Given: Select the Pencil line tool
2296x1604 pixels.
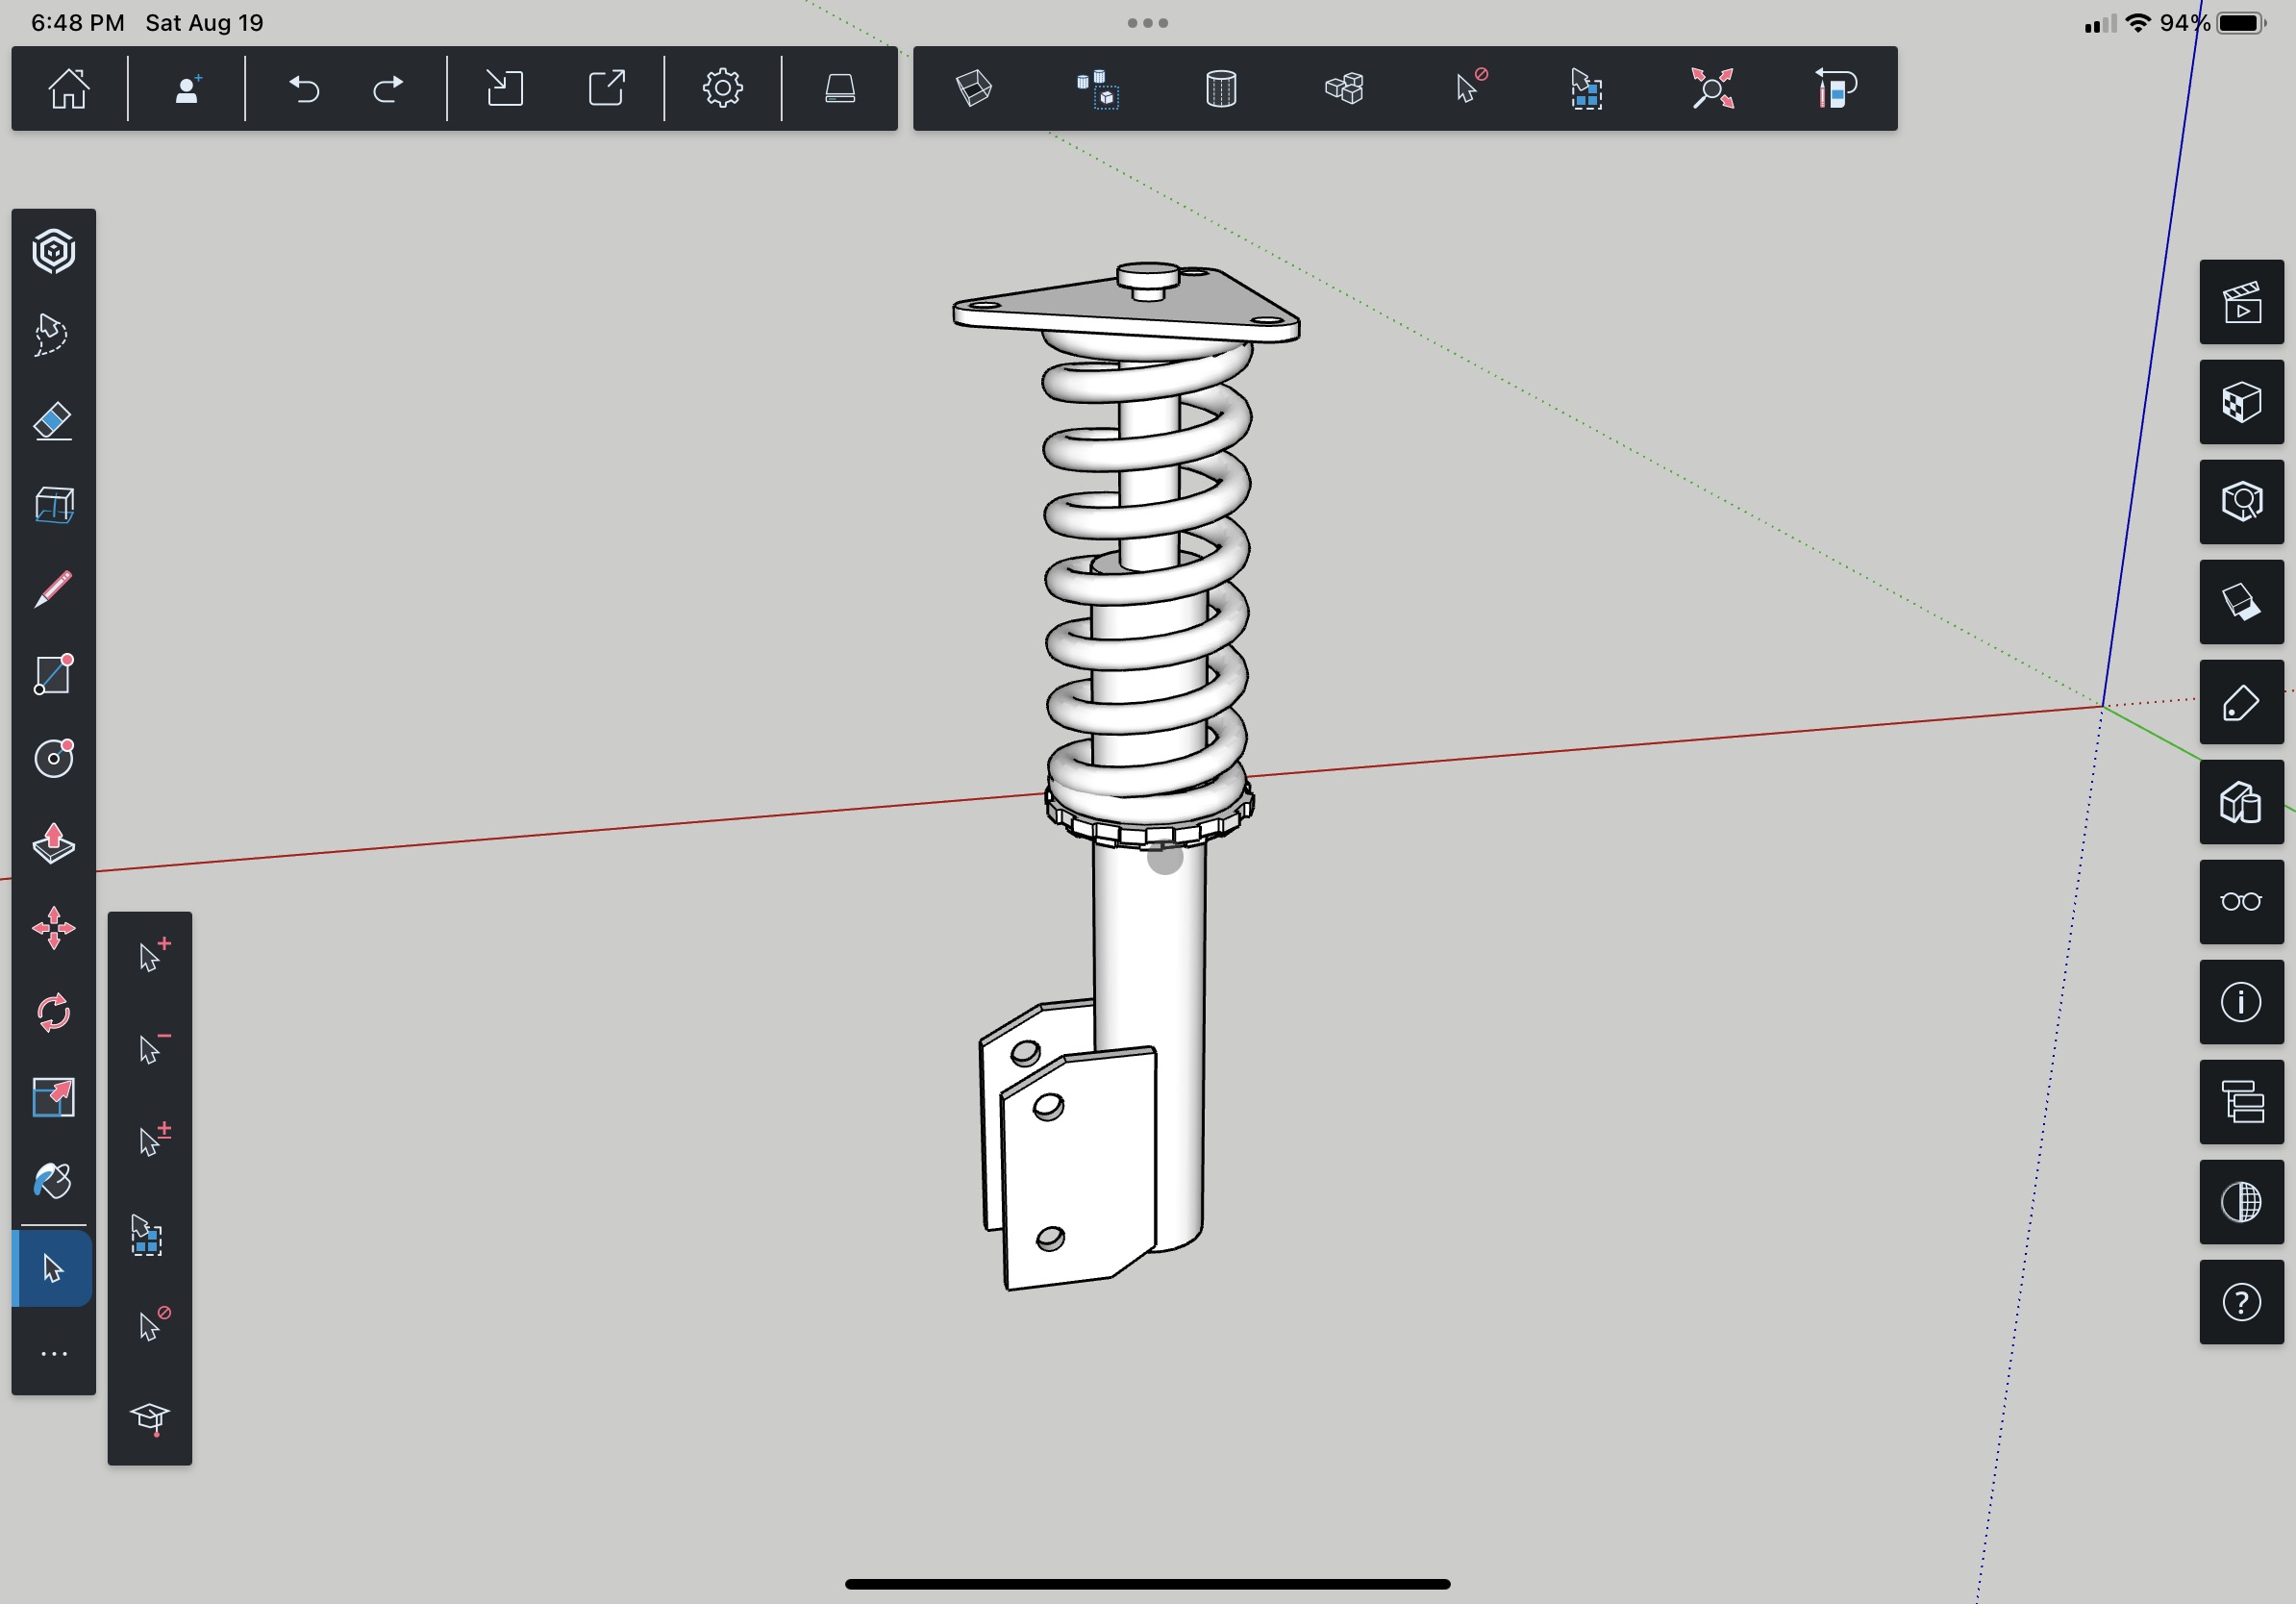Looking at the screenshot, I should pyautogui.click(x=53, y=590).
